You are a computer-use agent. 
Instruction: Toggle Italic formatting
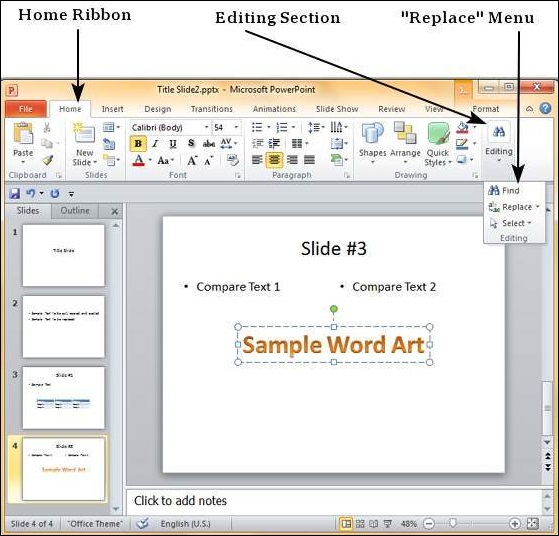tap(155, 144)
